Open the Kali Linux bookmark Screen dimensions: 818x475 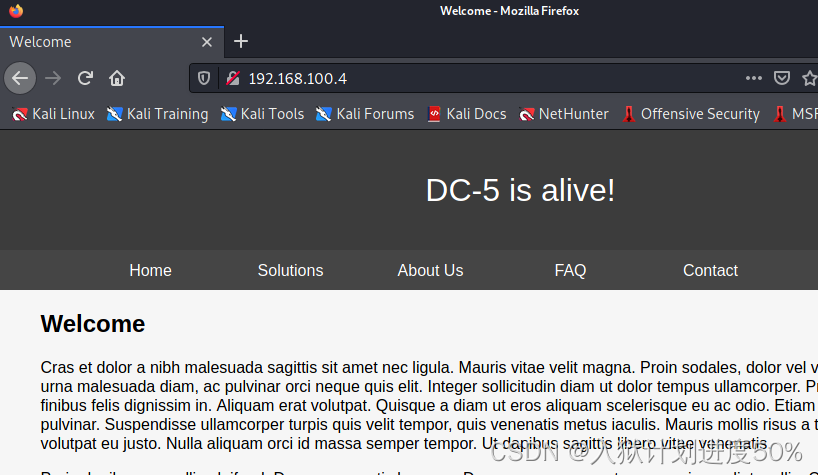tap(53, 114)
